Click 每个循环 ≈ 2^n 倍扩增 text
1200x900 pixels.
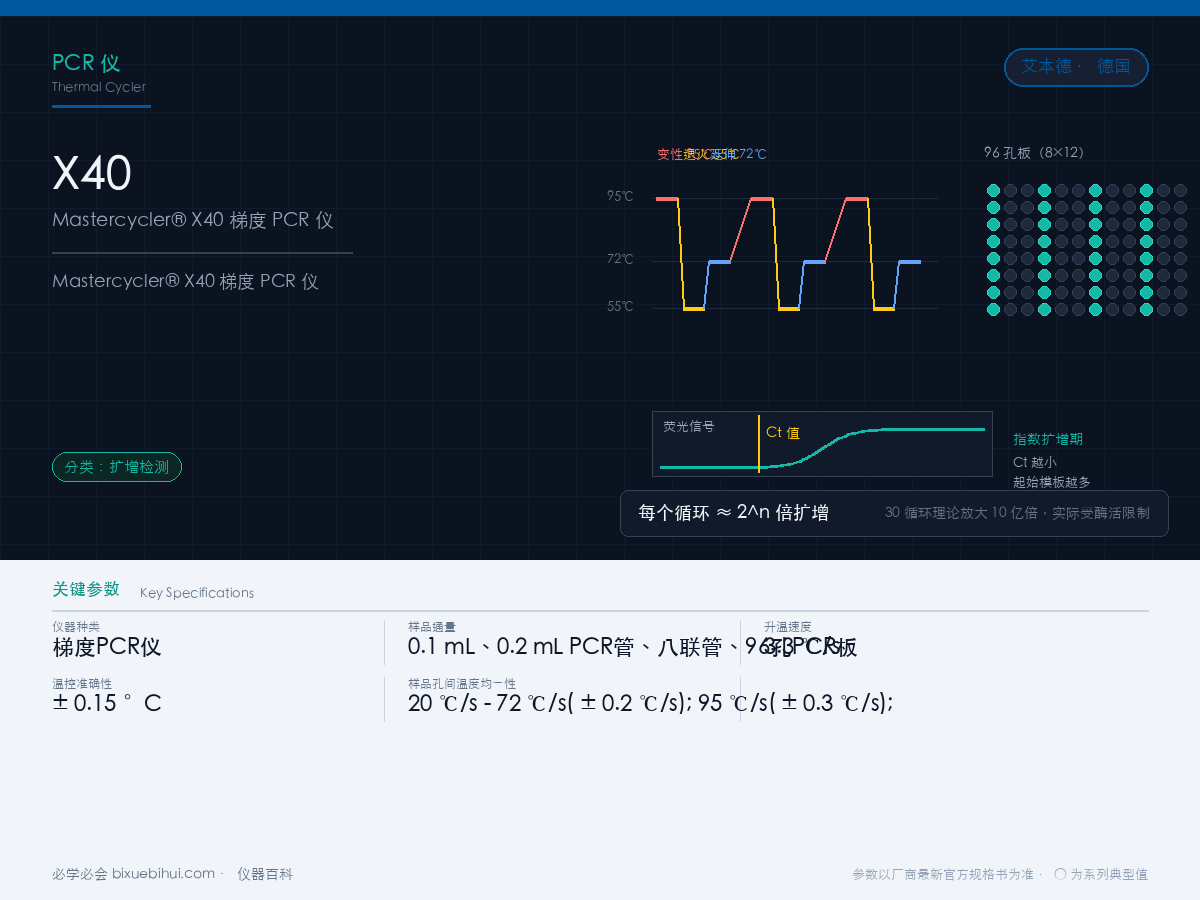pyautogui.click(x=734, y=513)
